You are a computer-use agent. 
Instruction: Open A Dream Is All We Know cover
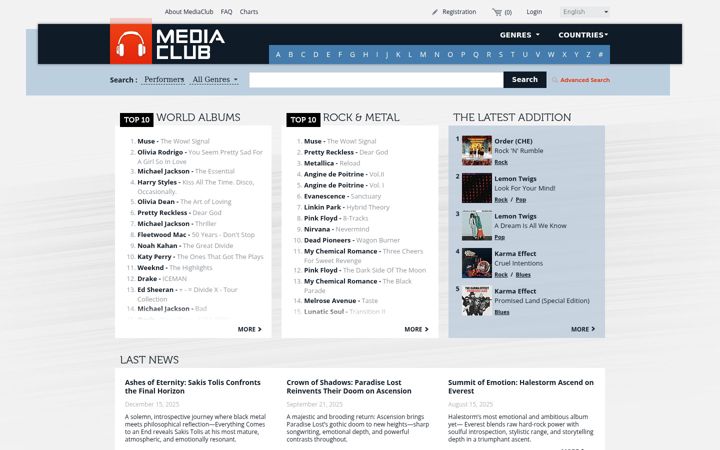[477, 225]
